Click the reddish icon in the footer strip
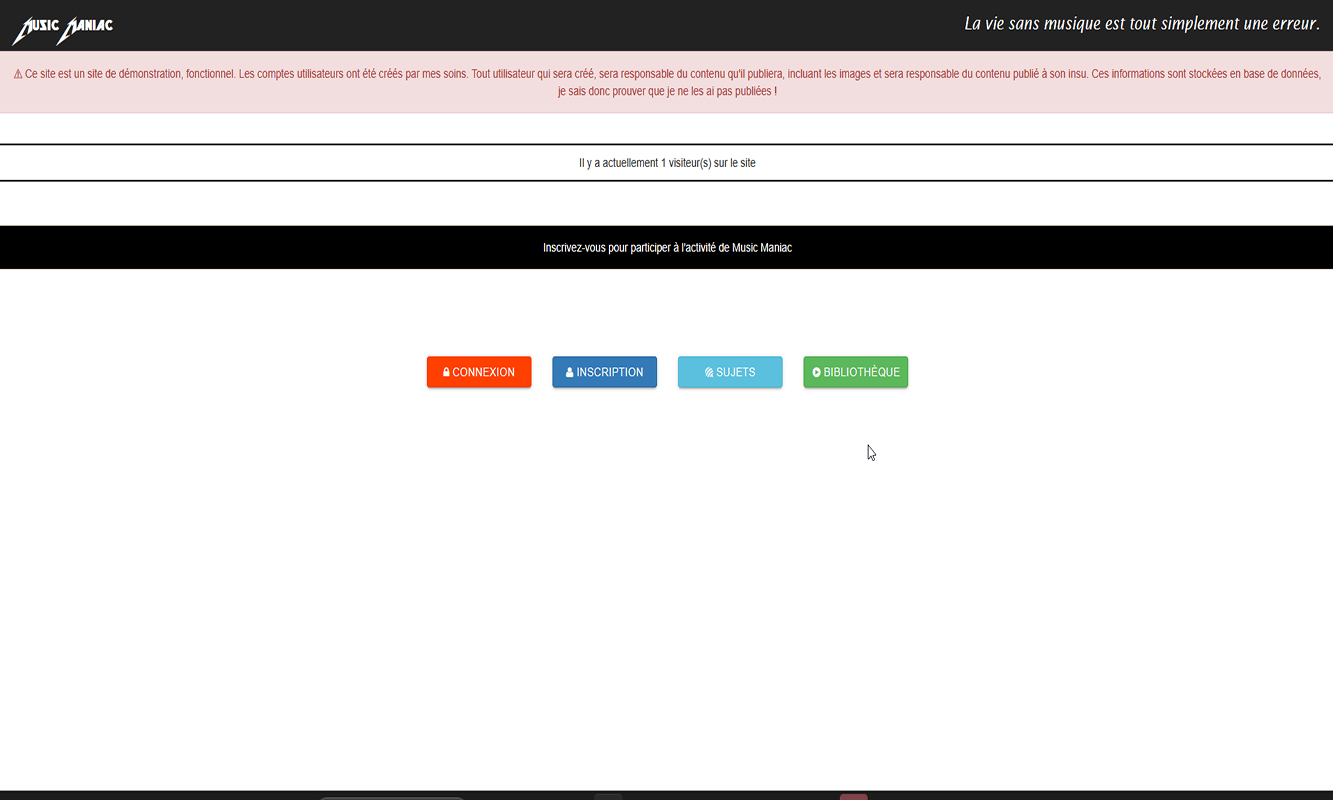Screen dimensions: 1333x800 click(x=853, y=796)
